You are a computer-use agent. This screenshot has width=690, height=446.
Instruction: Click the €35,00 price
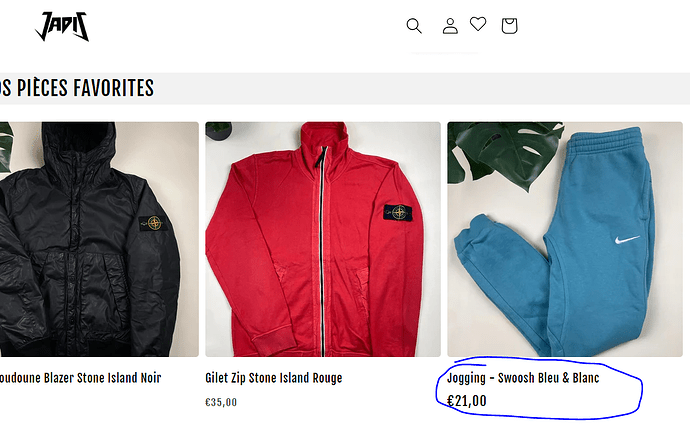(x=221, y=402)
